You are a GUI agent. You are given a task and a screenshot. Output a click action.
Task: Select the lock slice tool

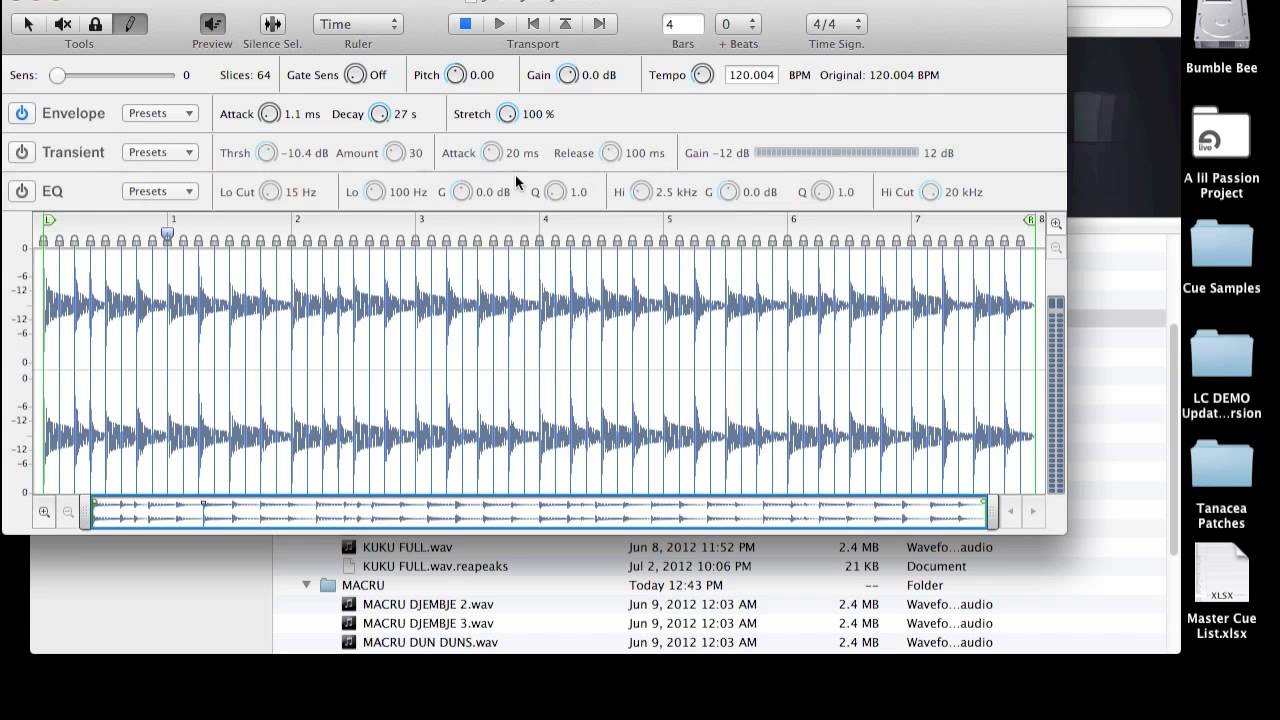click(95, 24)
